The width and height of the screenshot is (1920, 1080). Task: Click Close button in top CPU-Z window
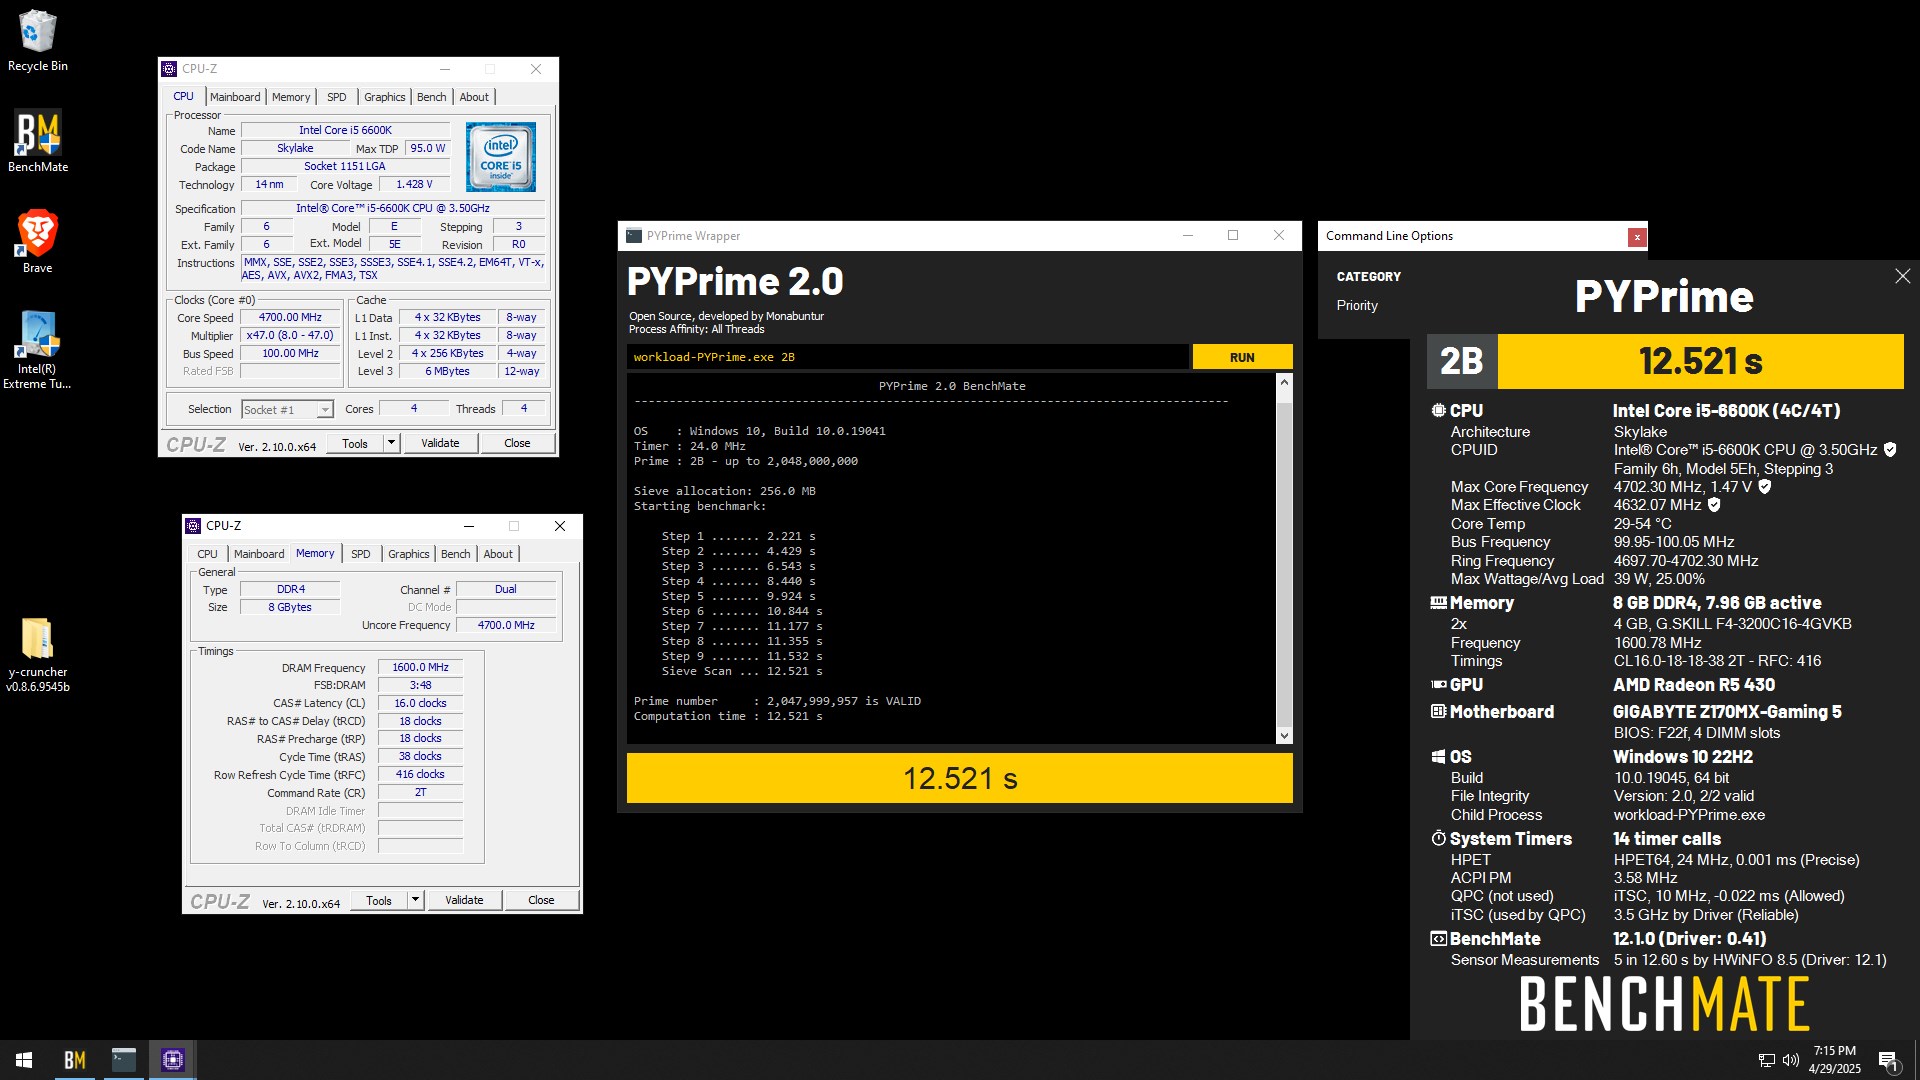517,443
